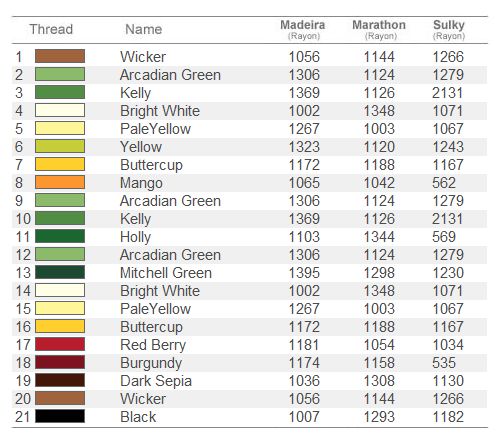Click the Mango orange color swatch
The image size is (500, 438).
click(60, 182)
